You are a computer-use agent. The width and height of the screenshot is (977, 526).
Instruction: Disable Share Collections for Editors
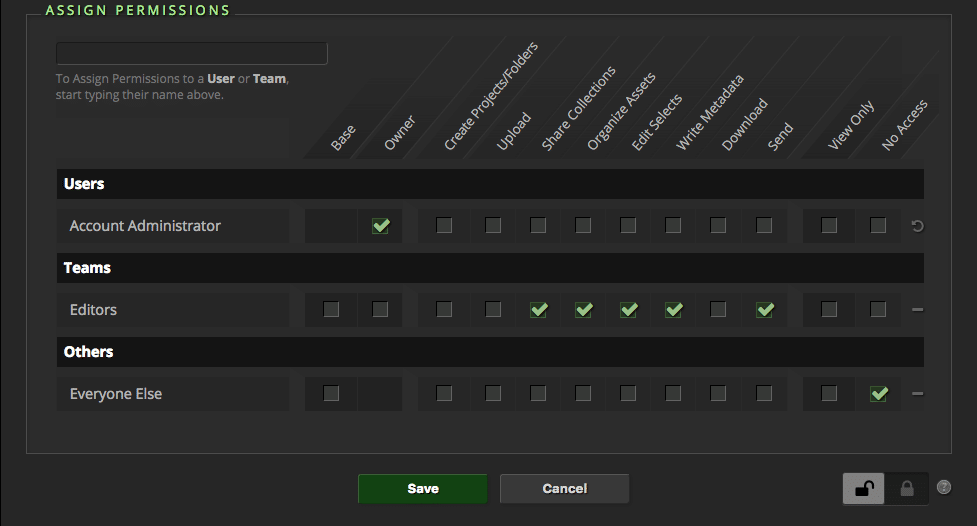pos(538,310)
